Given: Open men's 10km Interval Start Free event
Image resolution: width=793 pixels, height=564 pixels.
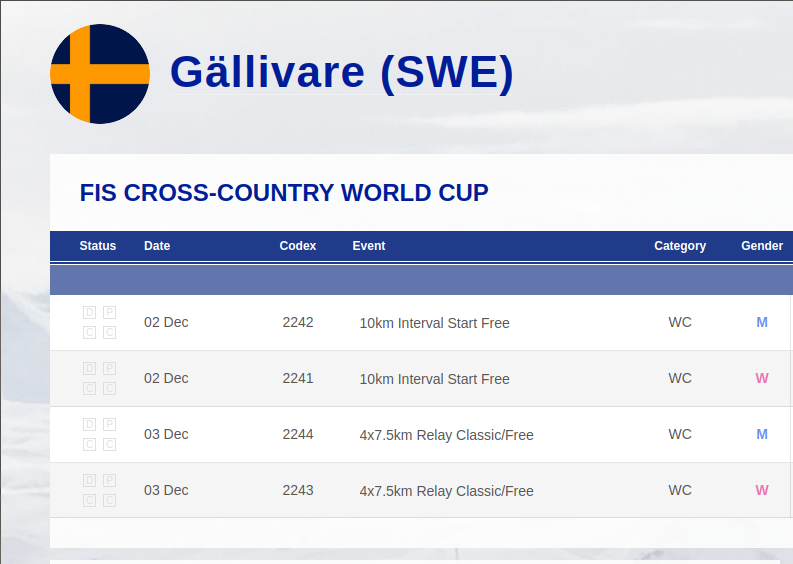Looking at the screenshot, I should pyautogui.click(x=434, y=323).
